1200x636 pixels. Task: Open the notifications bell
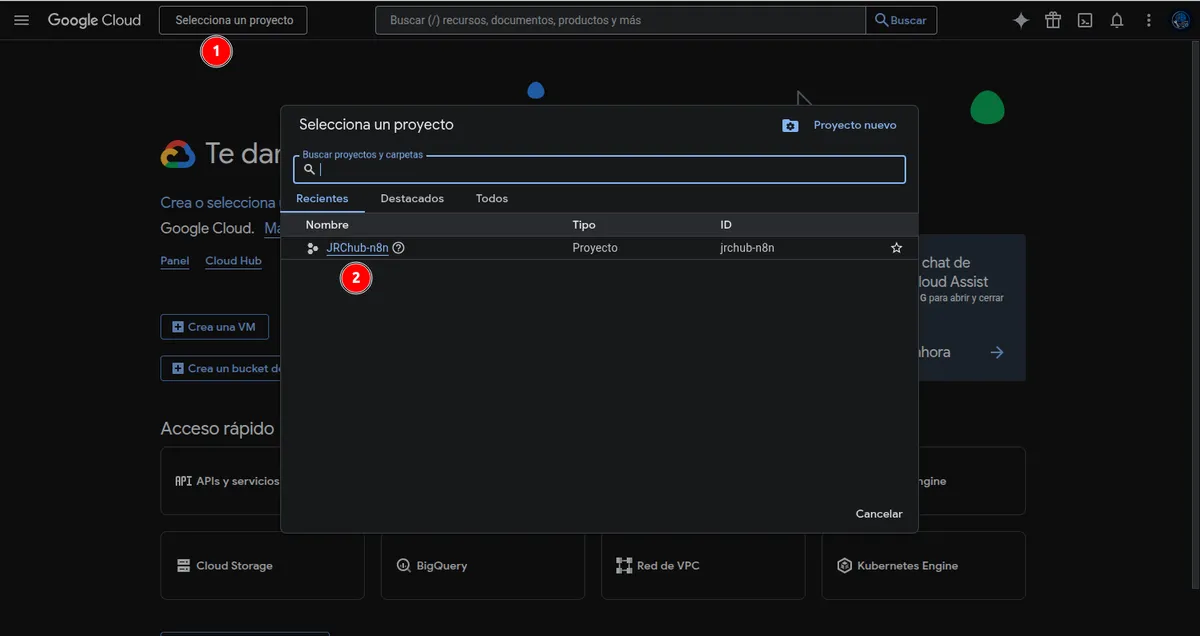pos(1117,20)
